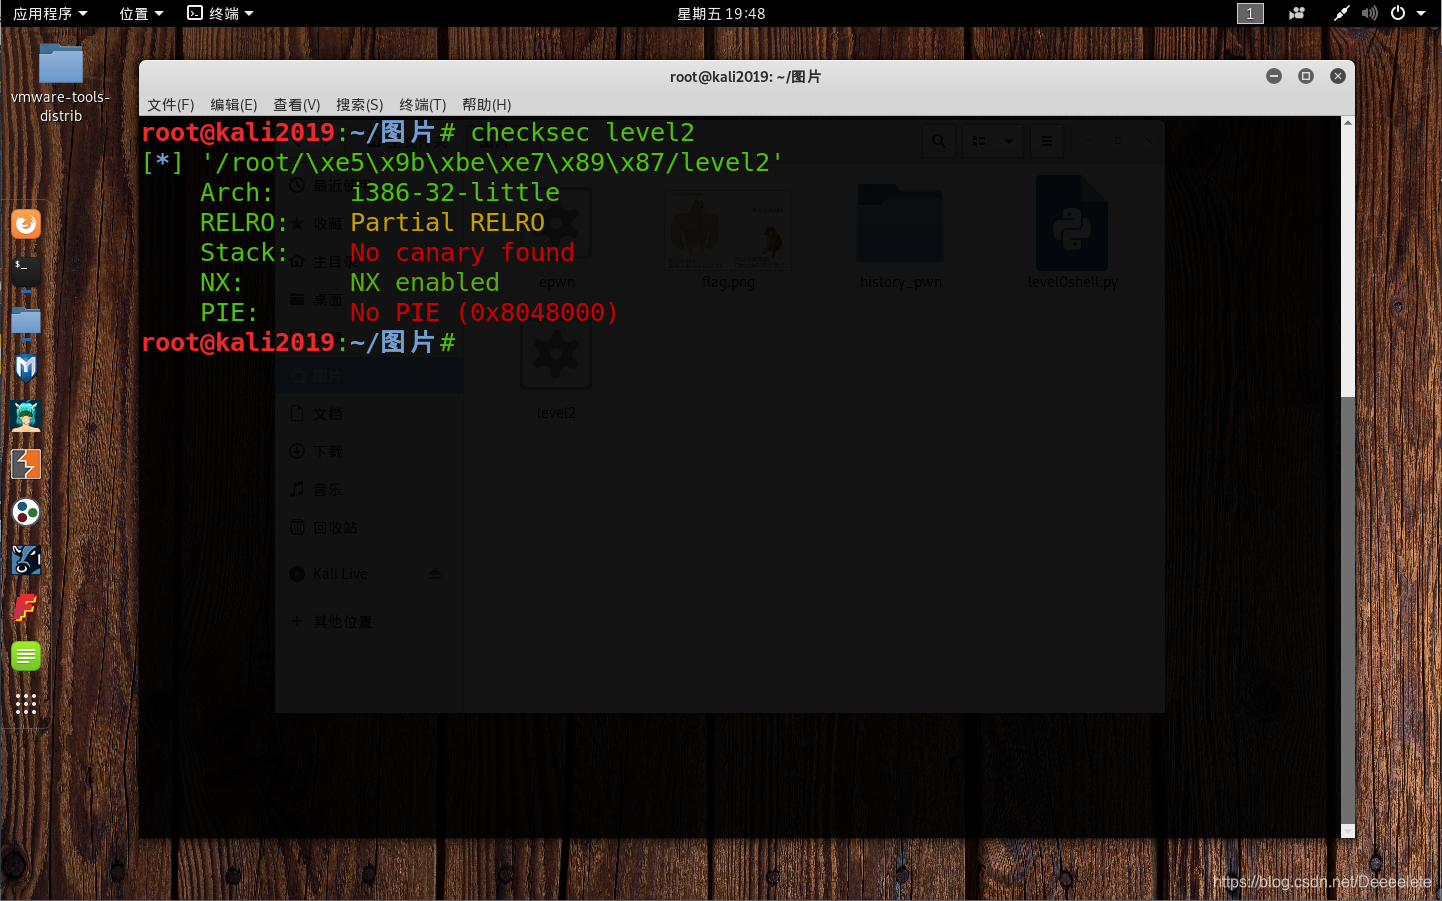Click the 'No canary found' text
This screenshot has height=901, width=1442.
pos(462,252)
